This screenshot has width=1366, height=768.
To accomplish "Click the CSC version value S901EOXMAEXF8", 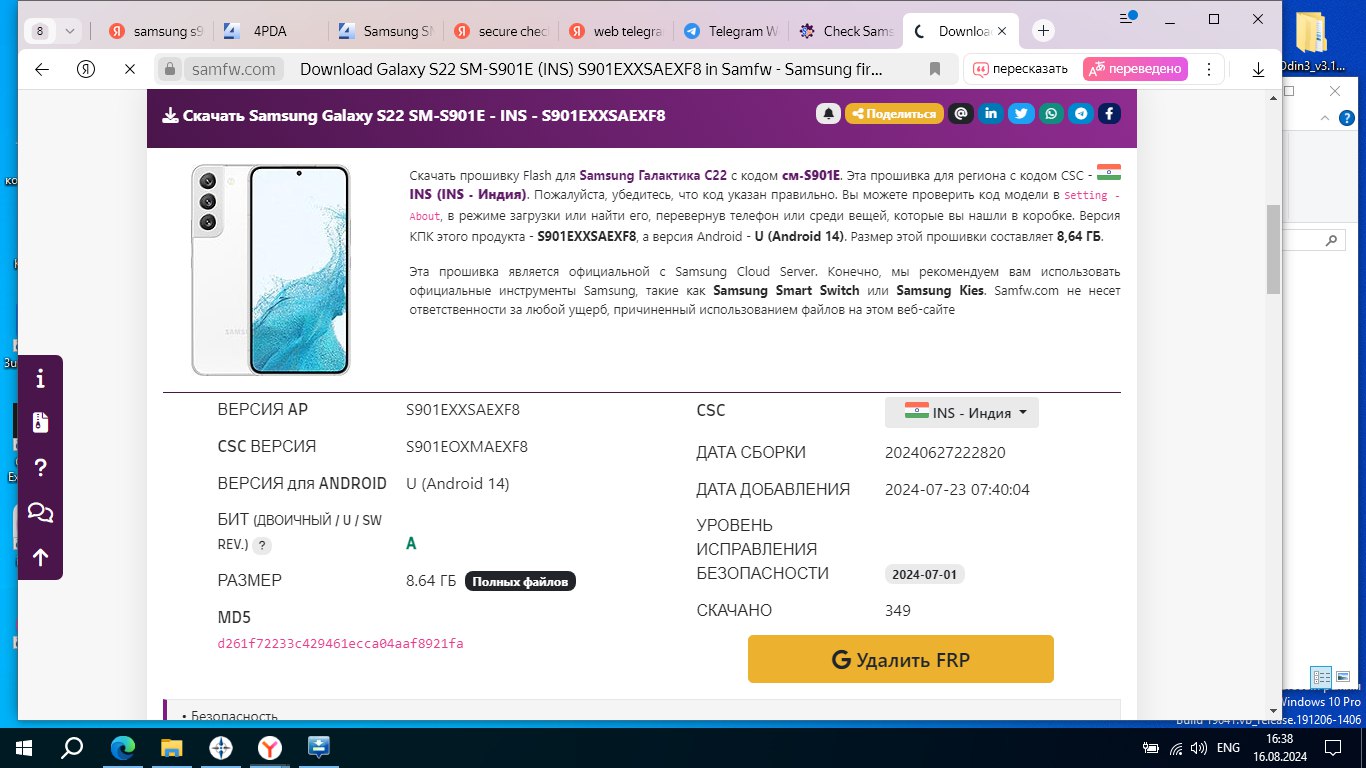I will click(x=467, y=447).
